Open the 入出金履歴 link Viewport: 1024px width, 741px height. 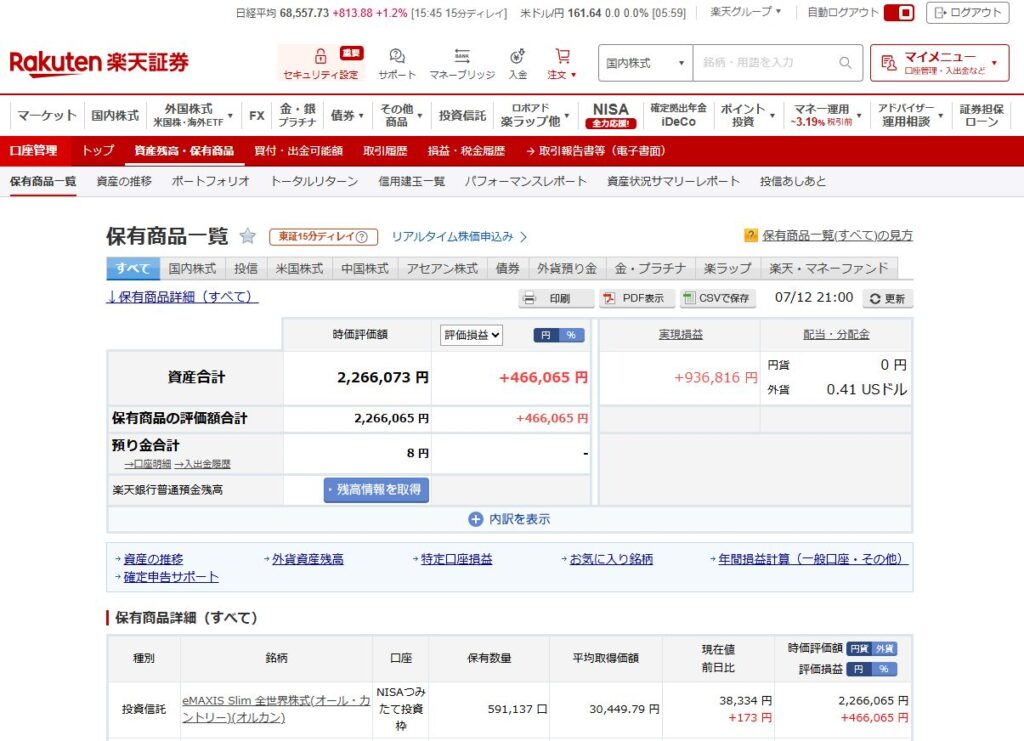click(x=202, y=464)
